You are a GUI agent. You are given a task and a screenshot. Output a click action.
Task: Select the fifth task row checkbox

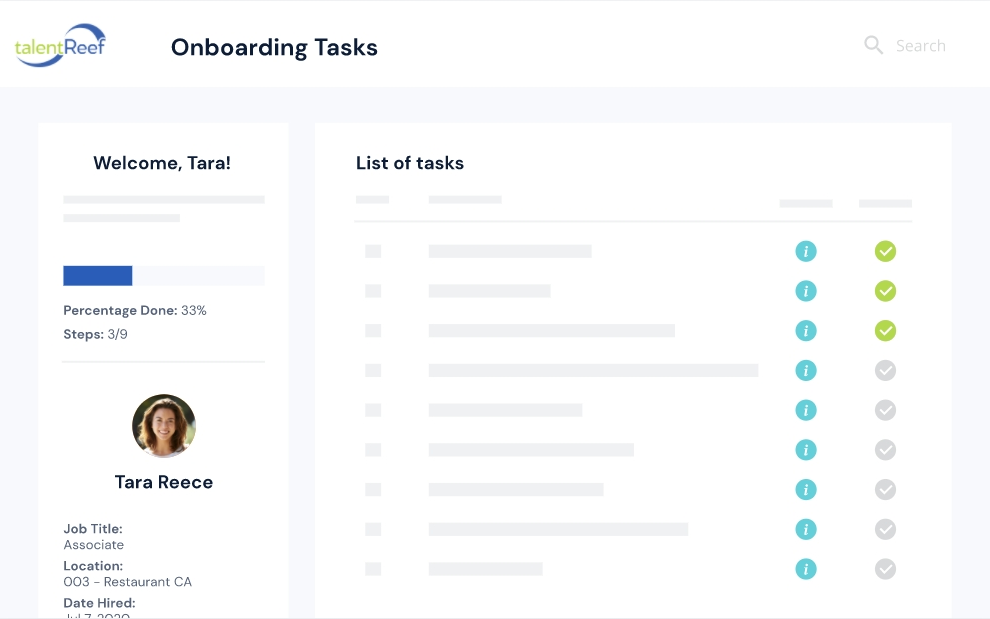tap(373, 410)
